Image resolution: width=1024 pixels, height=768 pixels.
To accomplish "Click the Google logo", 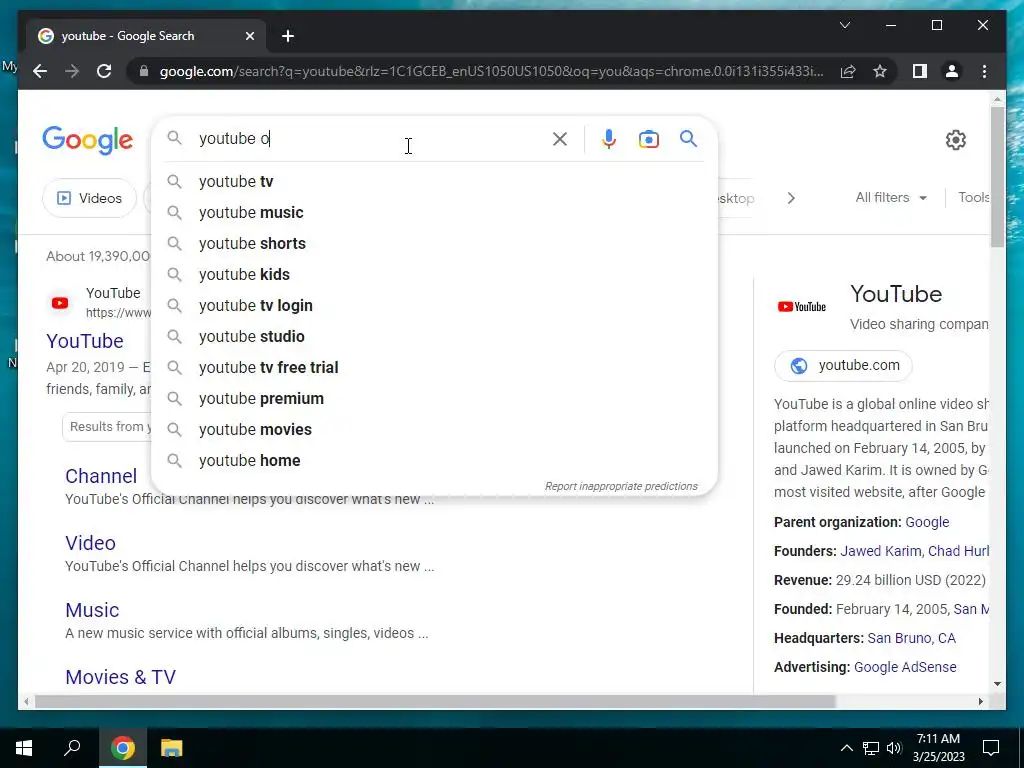I will [88, 140].
